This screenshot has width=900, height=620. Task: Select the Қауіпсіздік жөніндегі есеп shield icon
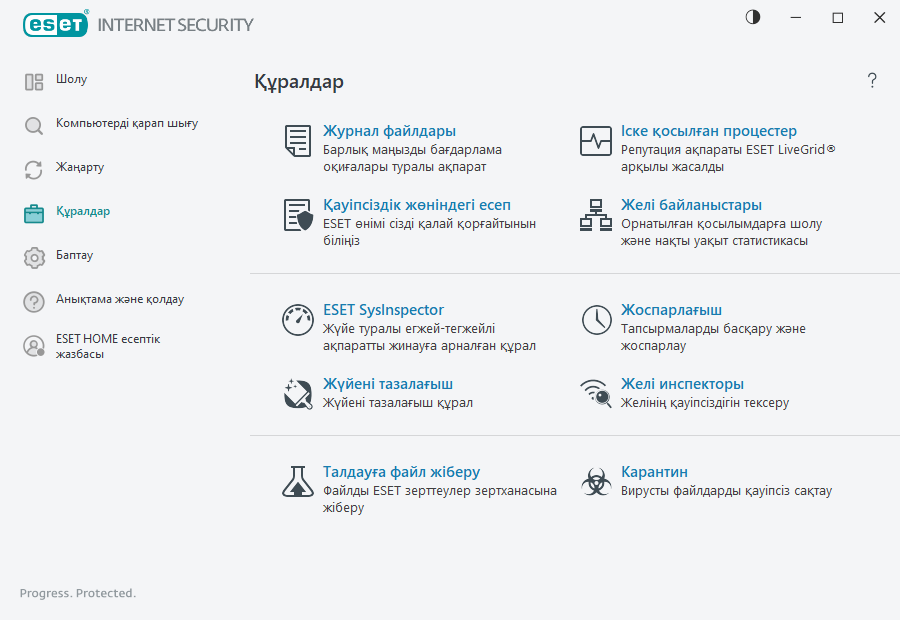click(x=297, y=215)
